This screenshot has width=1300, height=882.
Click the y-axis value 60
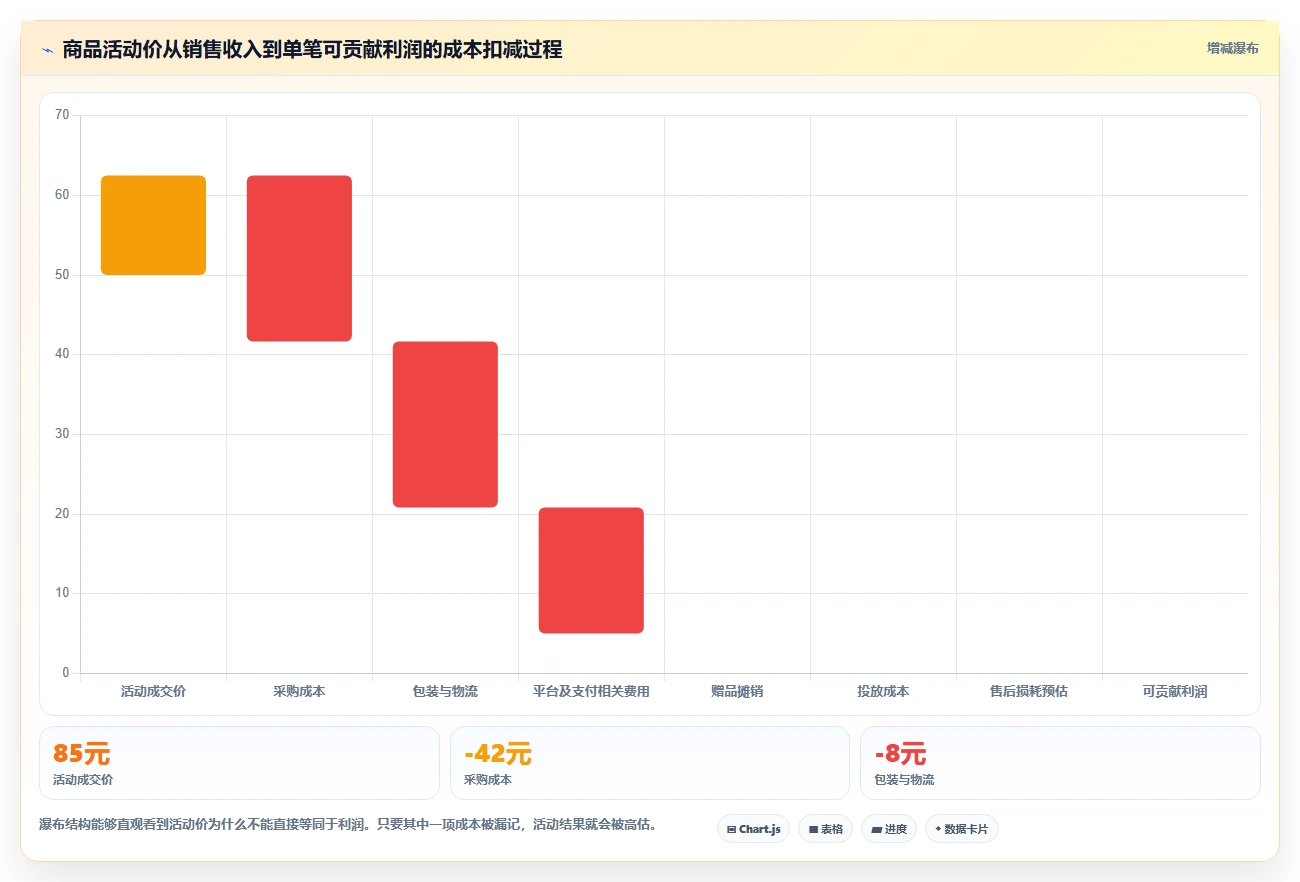click(x=62, y=195)
